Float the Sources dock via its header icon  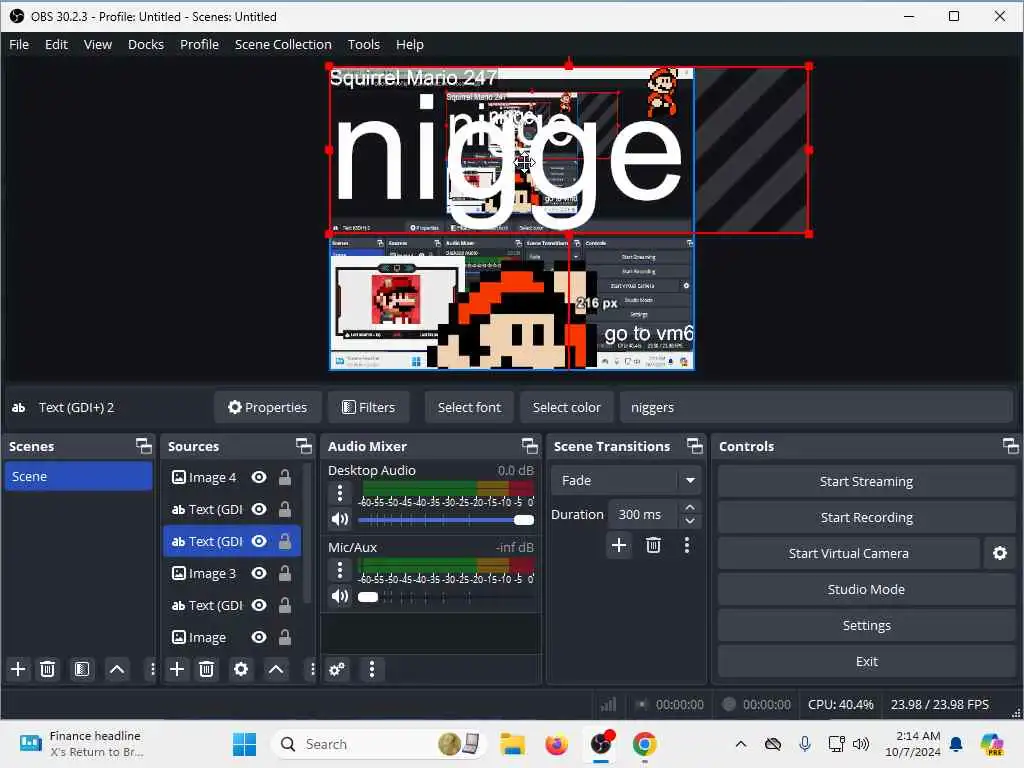[304, 446]
